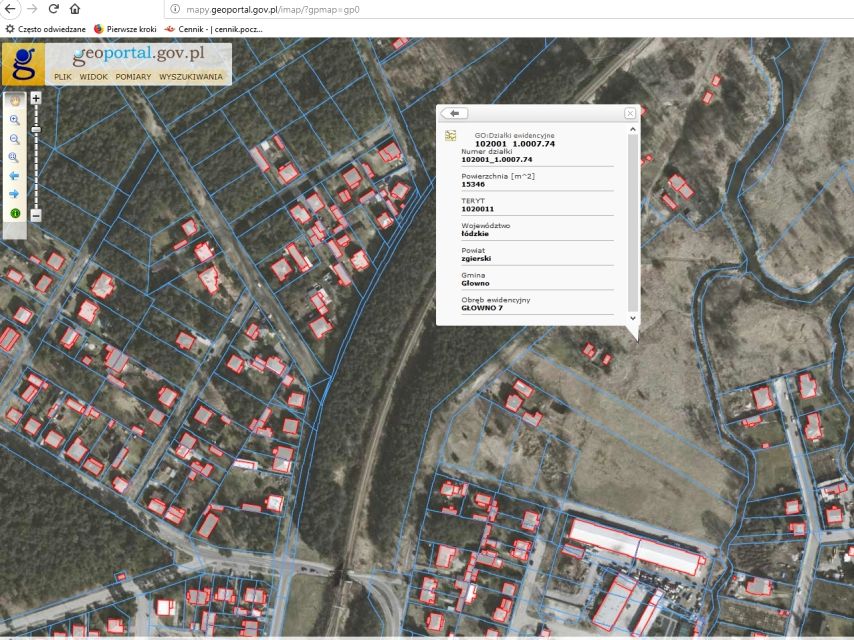This screenshot has height=640, width=854.
Task: Open the 'Pierwsze kroki' bookmark
Action: [x=125, y=29]
